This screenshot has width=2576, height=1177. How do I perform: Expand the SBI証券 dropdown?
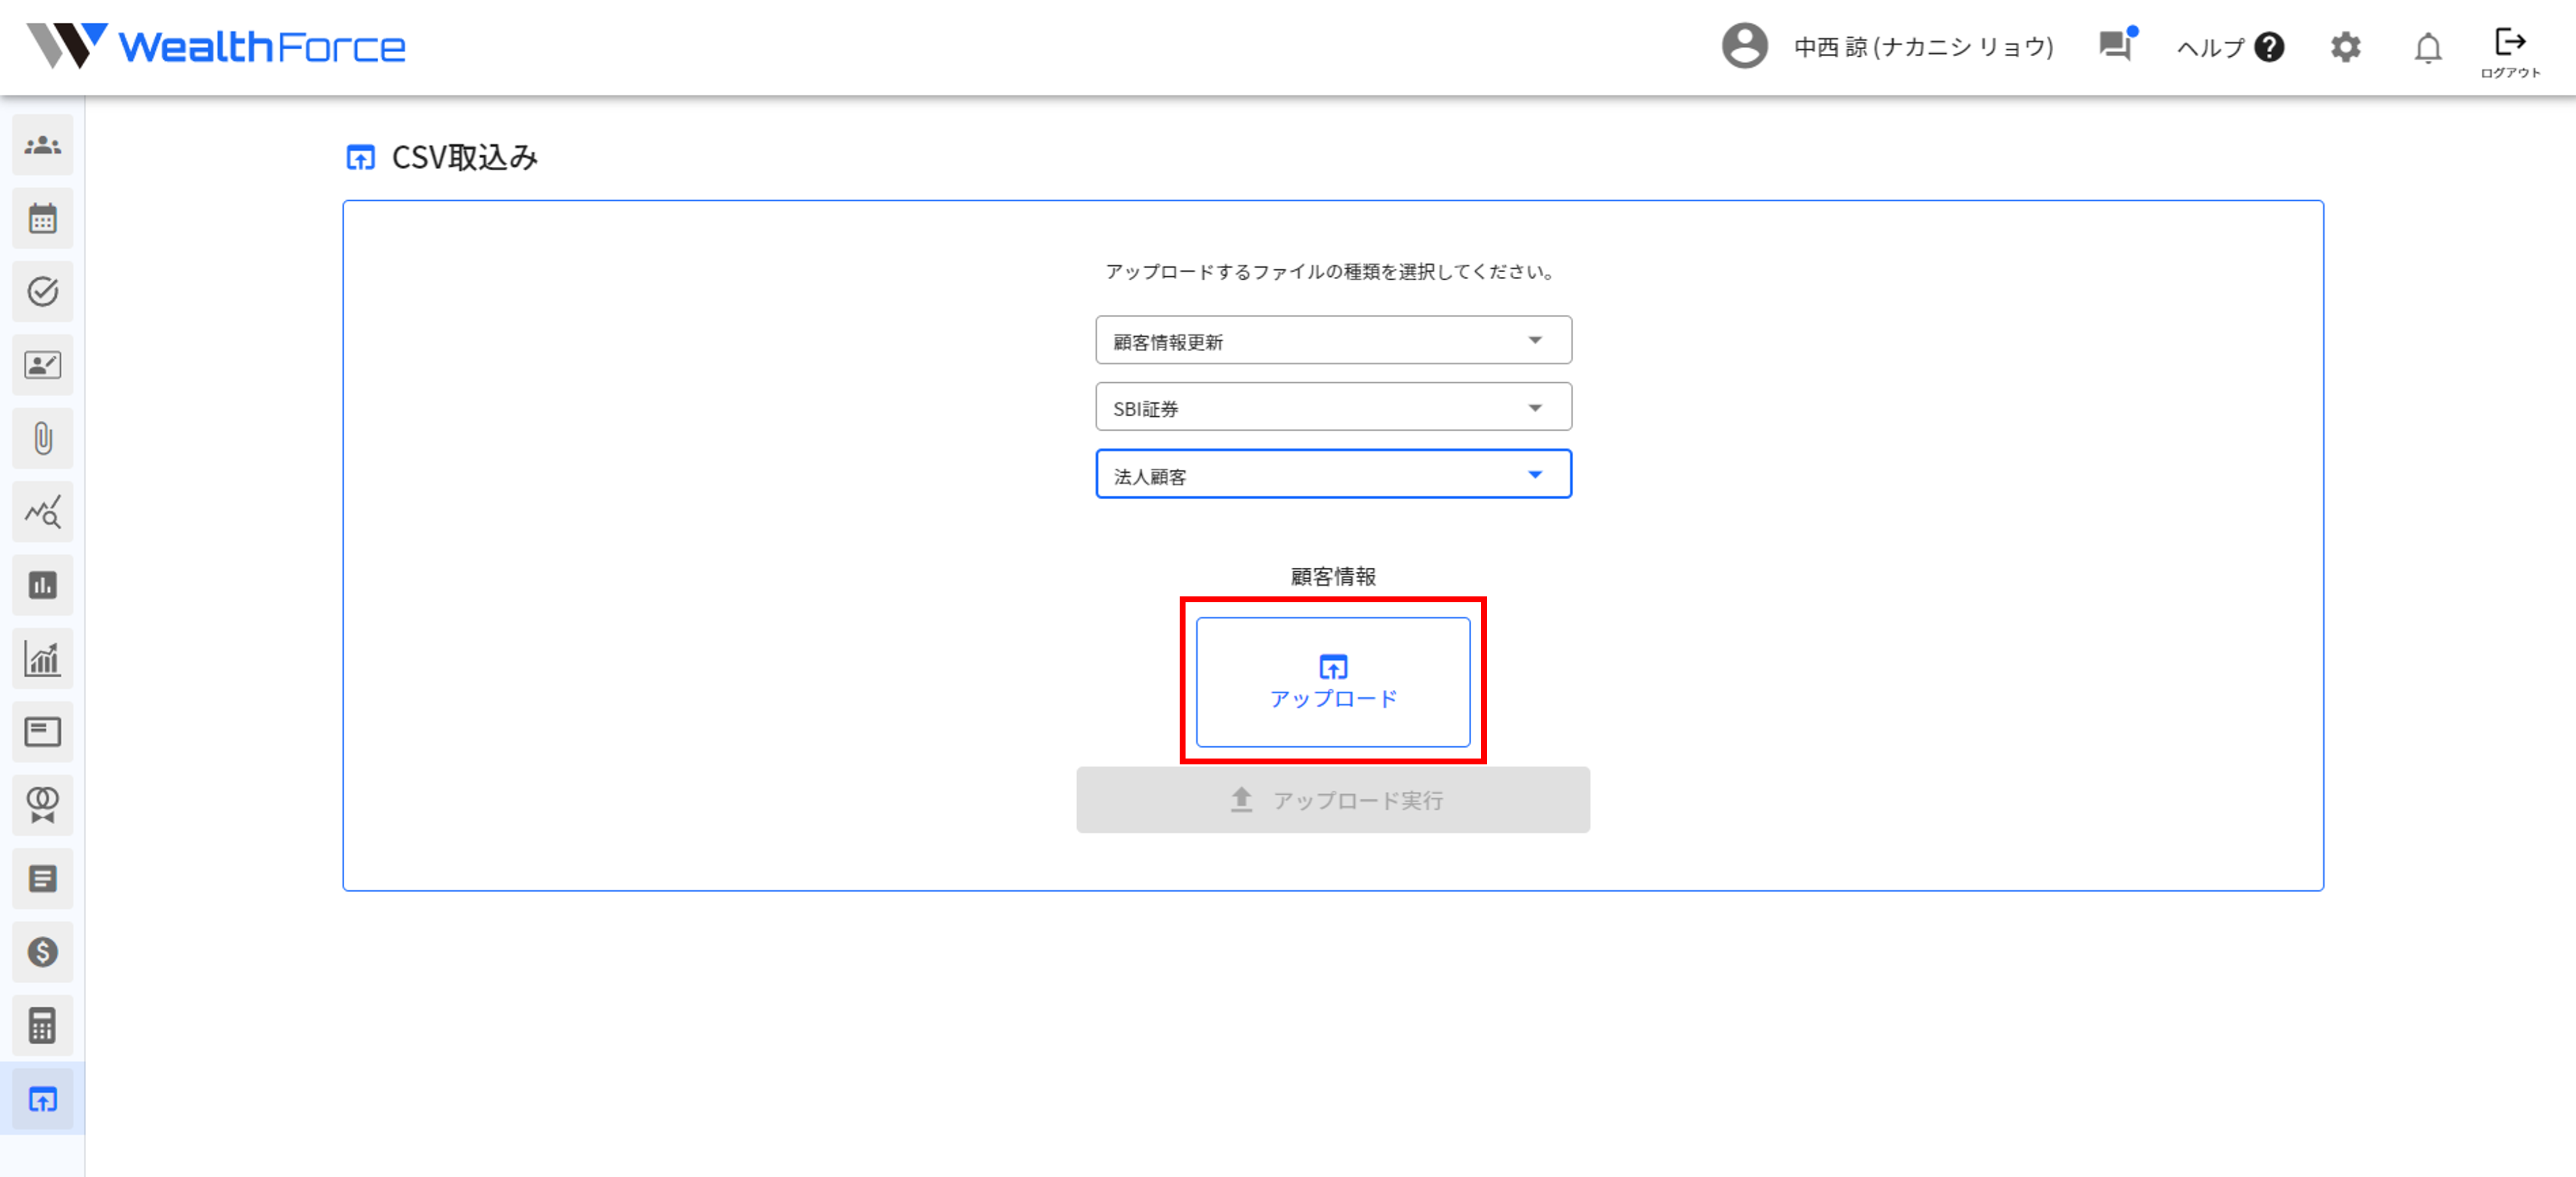coord(1332,408)
